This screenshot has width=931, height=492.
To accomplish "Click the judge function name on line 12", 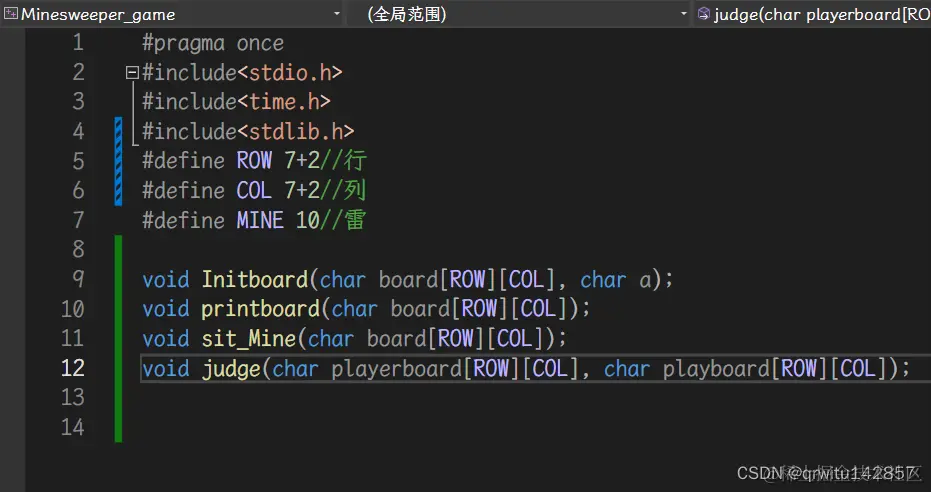I will (231, 369).
